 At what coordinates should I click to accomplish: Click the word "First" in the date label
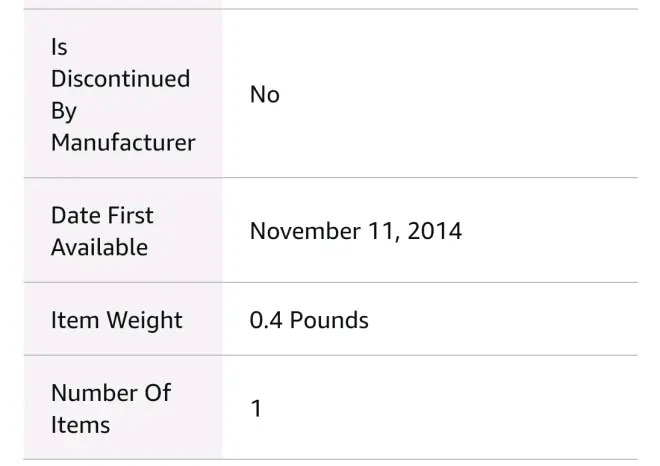tap(130, 215)
